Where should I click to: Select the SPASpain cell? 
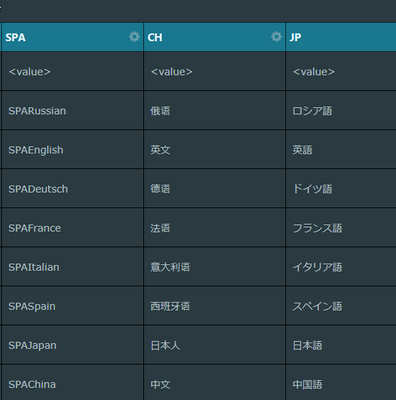[x=72, y=306]
